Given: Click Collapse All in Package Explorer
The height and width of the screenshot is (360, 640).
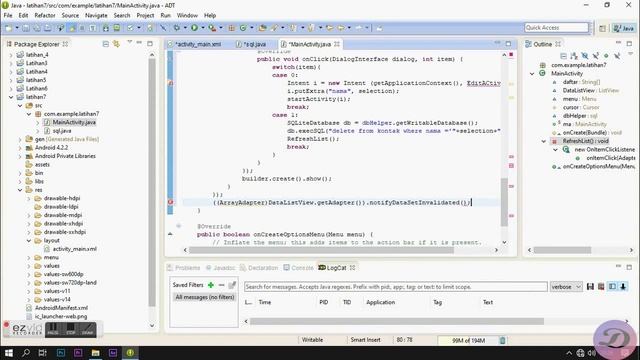Looking at the screenshot, I should pyautogui.click(x=106, y=44).
